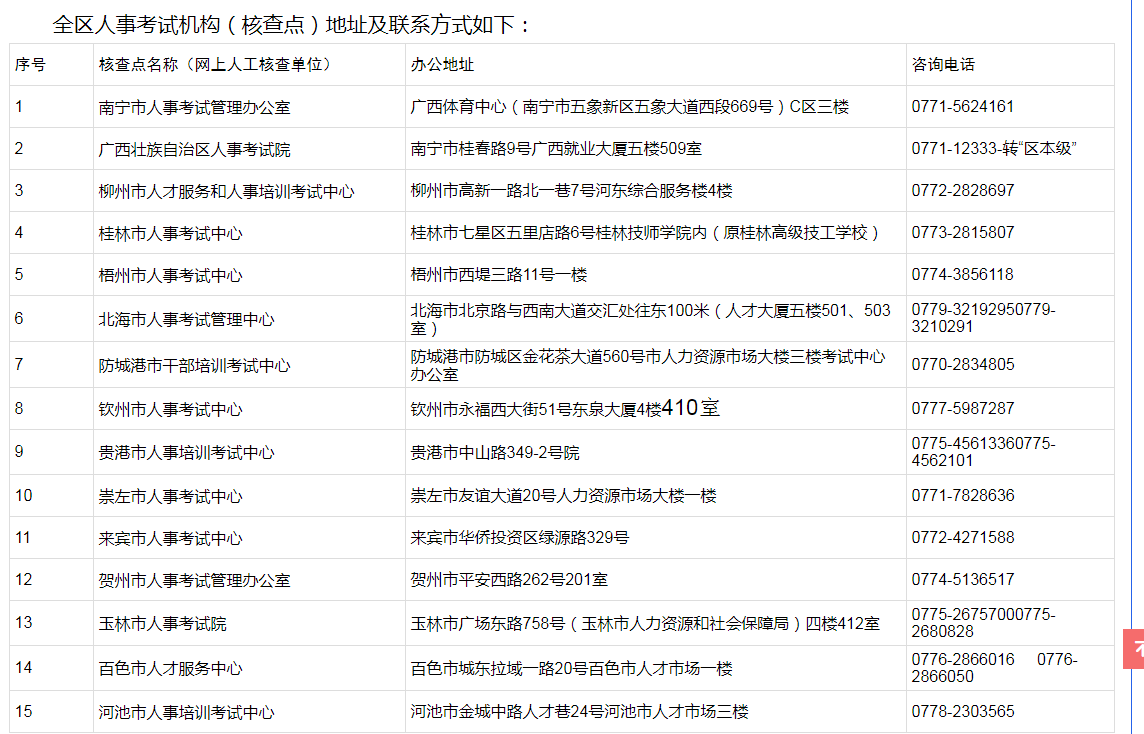Click the red back-to-top button at right edge
This screenshot has width=1144, height=734.
pyautogui.click(x=1134, y=649)
